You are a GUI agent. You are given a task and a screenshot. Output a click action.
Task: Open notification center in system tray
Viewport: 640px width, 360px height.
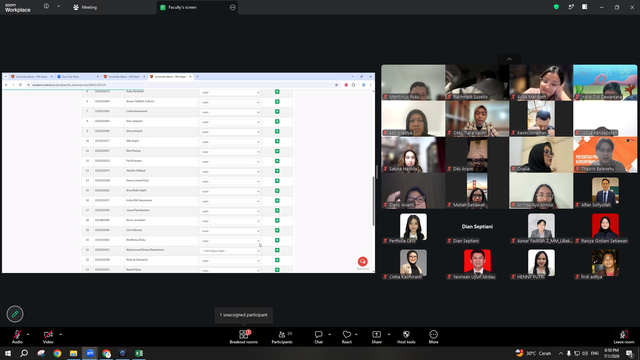coord(630,353)
